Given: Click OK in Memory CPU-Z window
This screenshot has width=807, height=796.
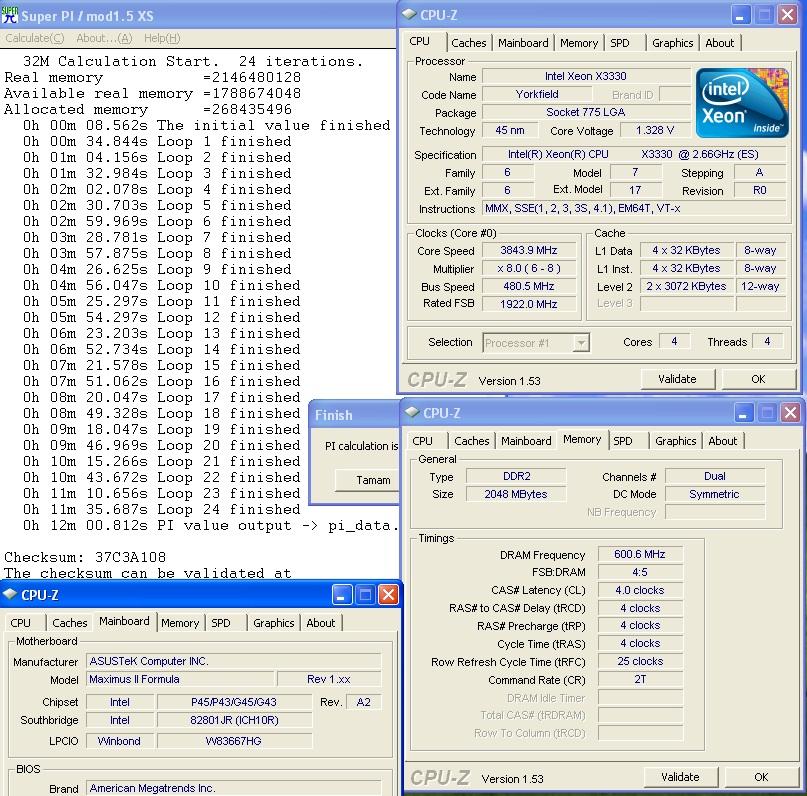Looking at the screenshot, I should (761, 777).
